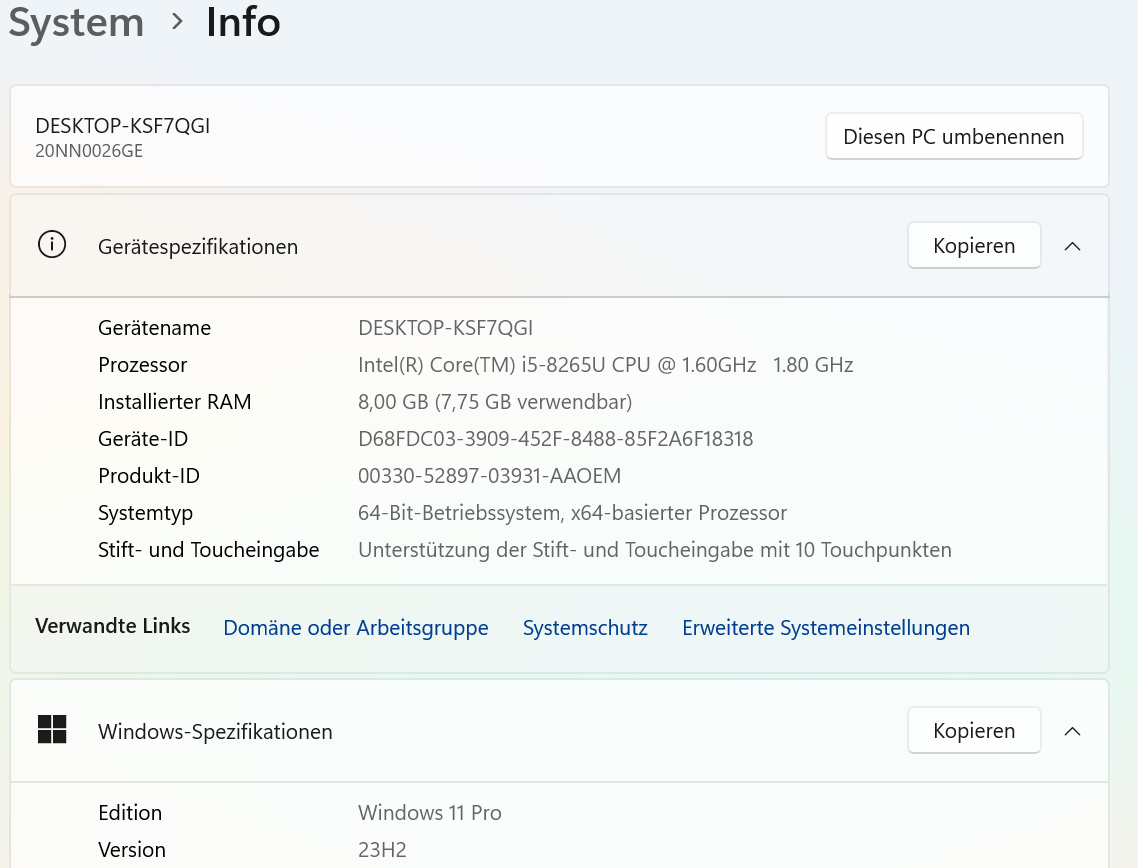The height and width of the screenshot is (868, 1138).
Task: Collapse the Gerätespezifikationen section chevron
Action: pos(1072,247)
